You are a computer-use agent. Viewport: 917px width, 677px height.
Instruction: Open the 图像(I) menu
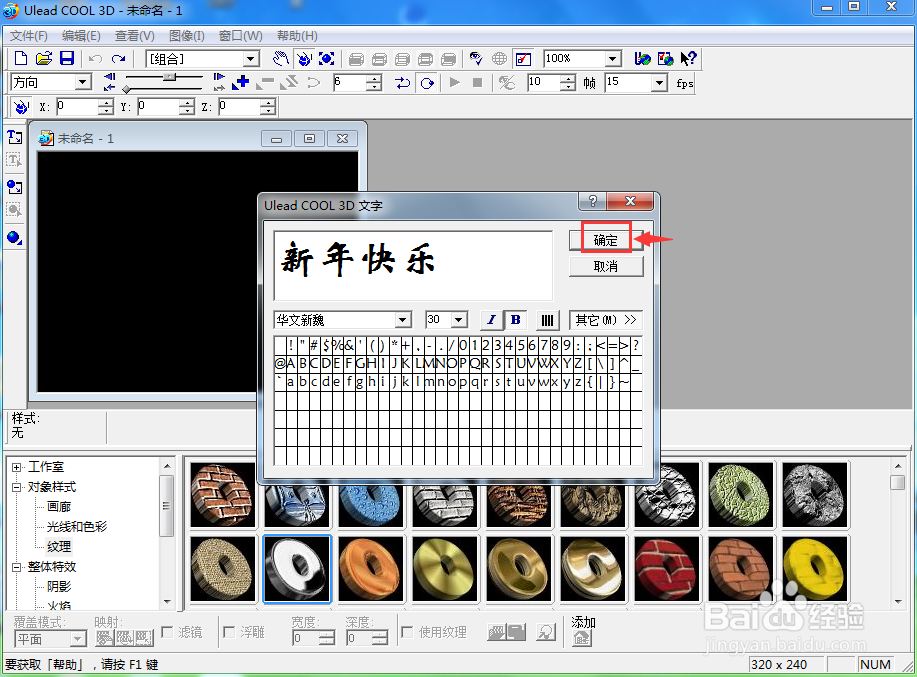point(187,36)
